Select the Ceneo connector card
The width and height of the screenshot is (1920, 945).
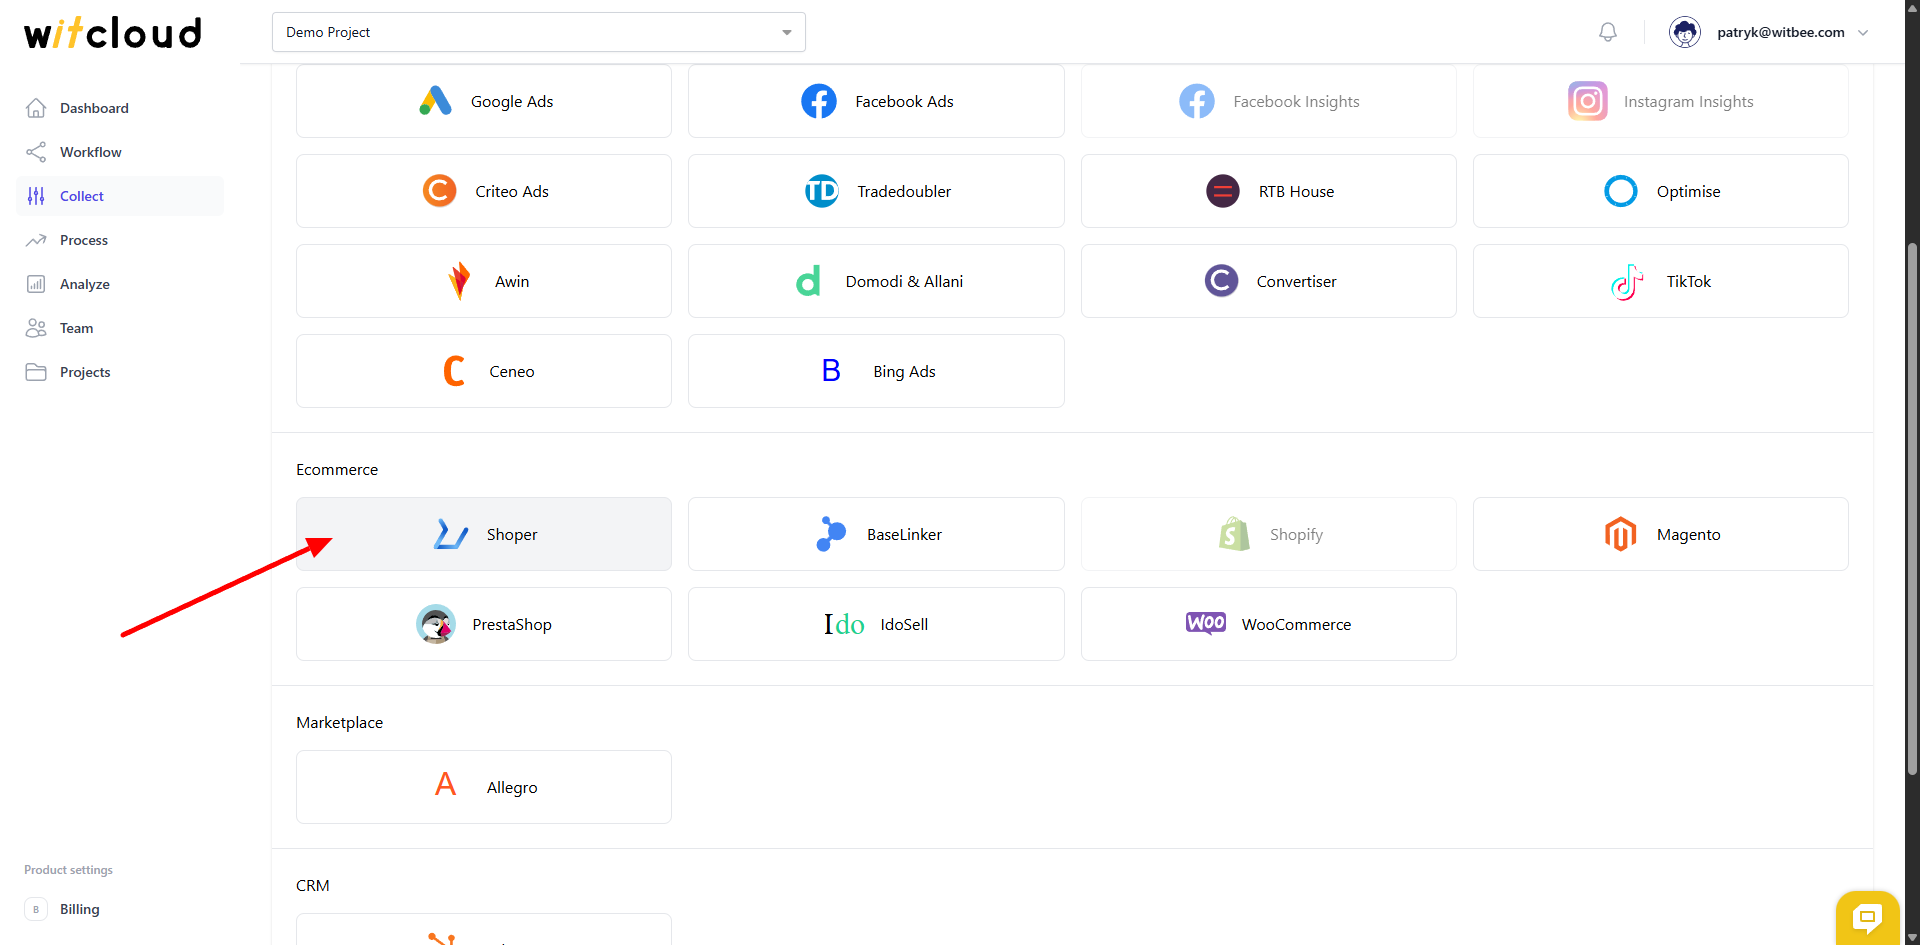tap(484, 371)
